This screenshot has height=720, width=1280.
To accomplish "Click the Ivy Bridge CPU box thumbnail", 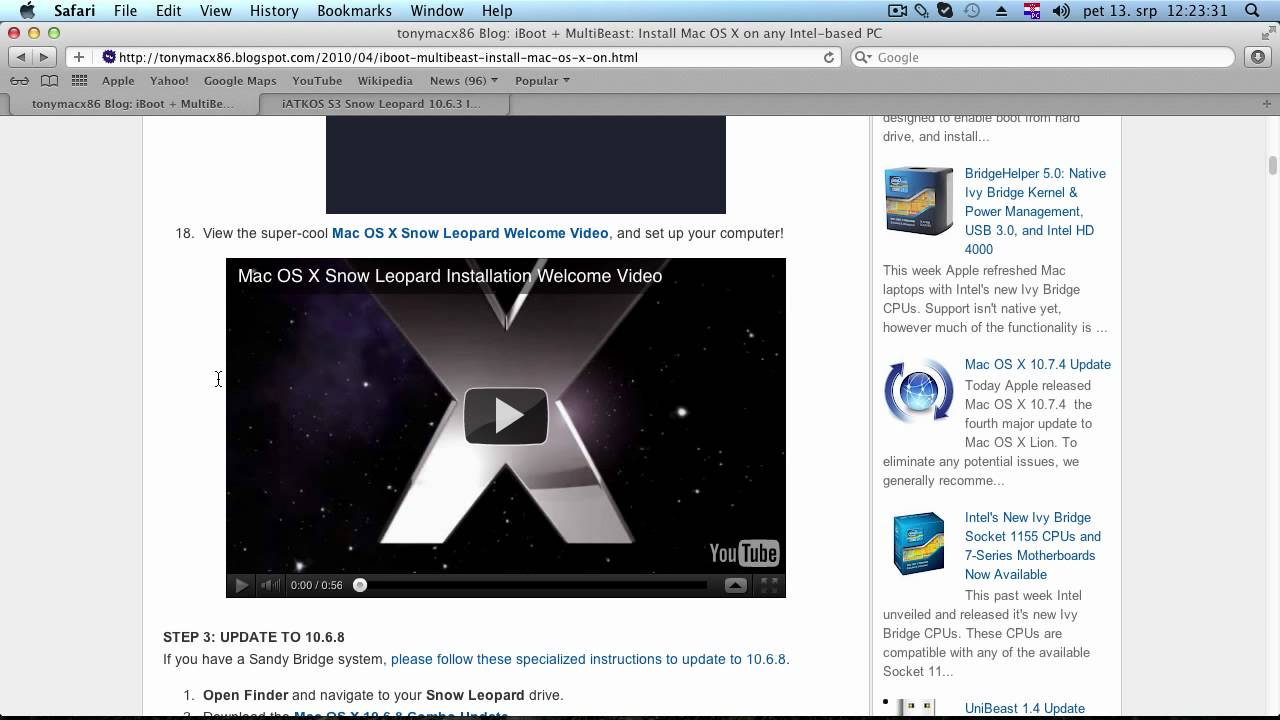I will pos(918,543).
